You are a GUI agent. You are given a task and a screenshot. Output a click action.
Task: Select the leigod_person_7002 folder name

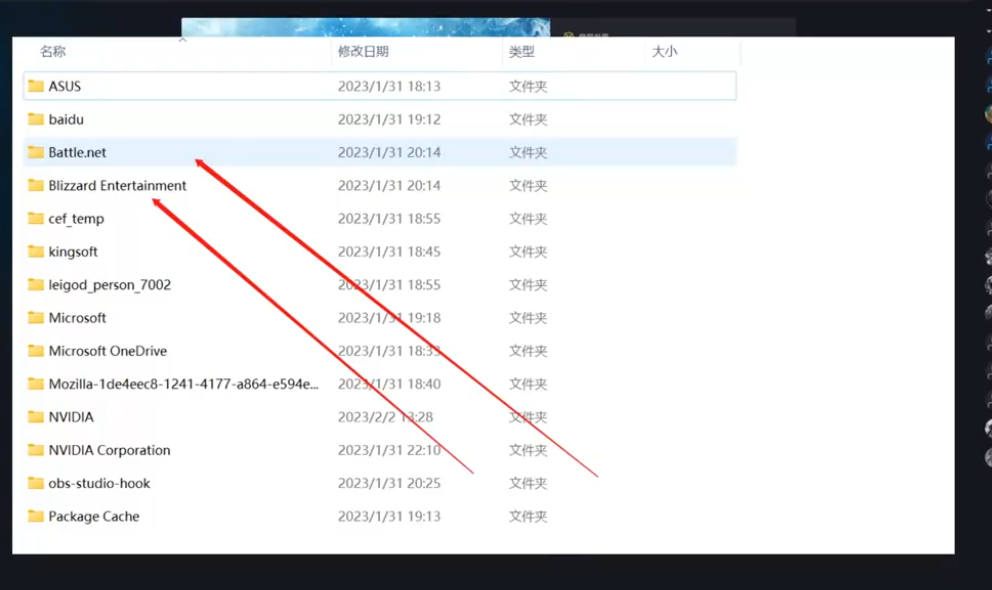click(110, 285)
